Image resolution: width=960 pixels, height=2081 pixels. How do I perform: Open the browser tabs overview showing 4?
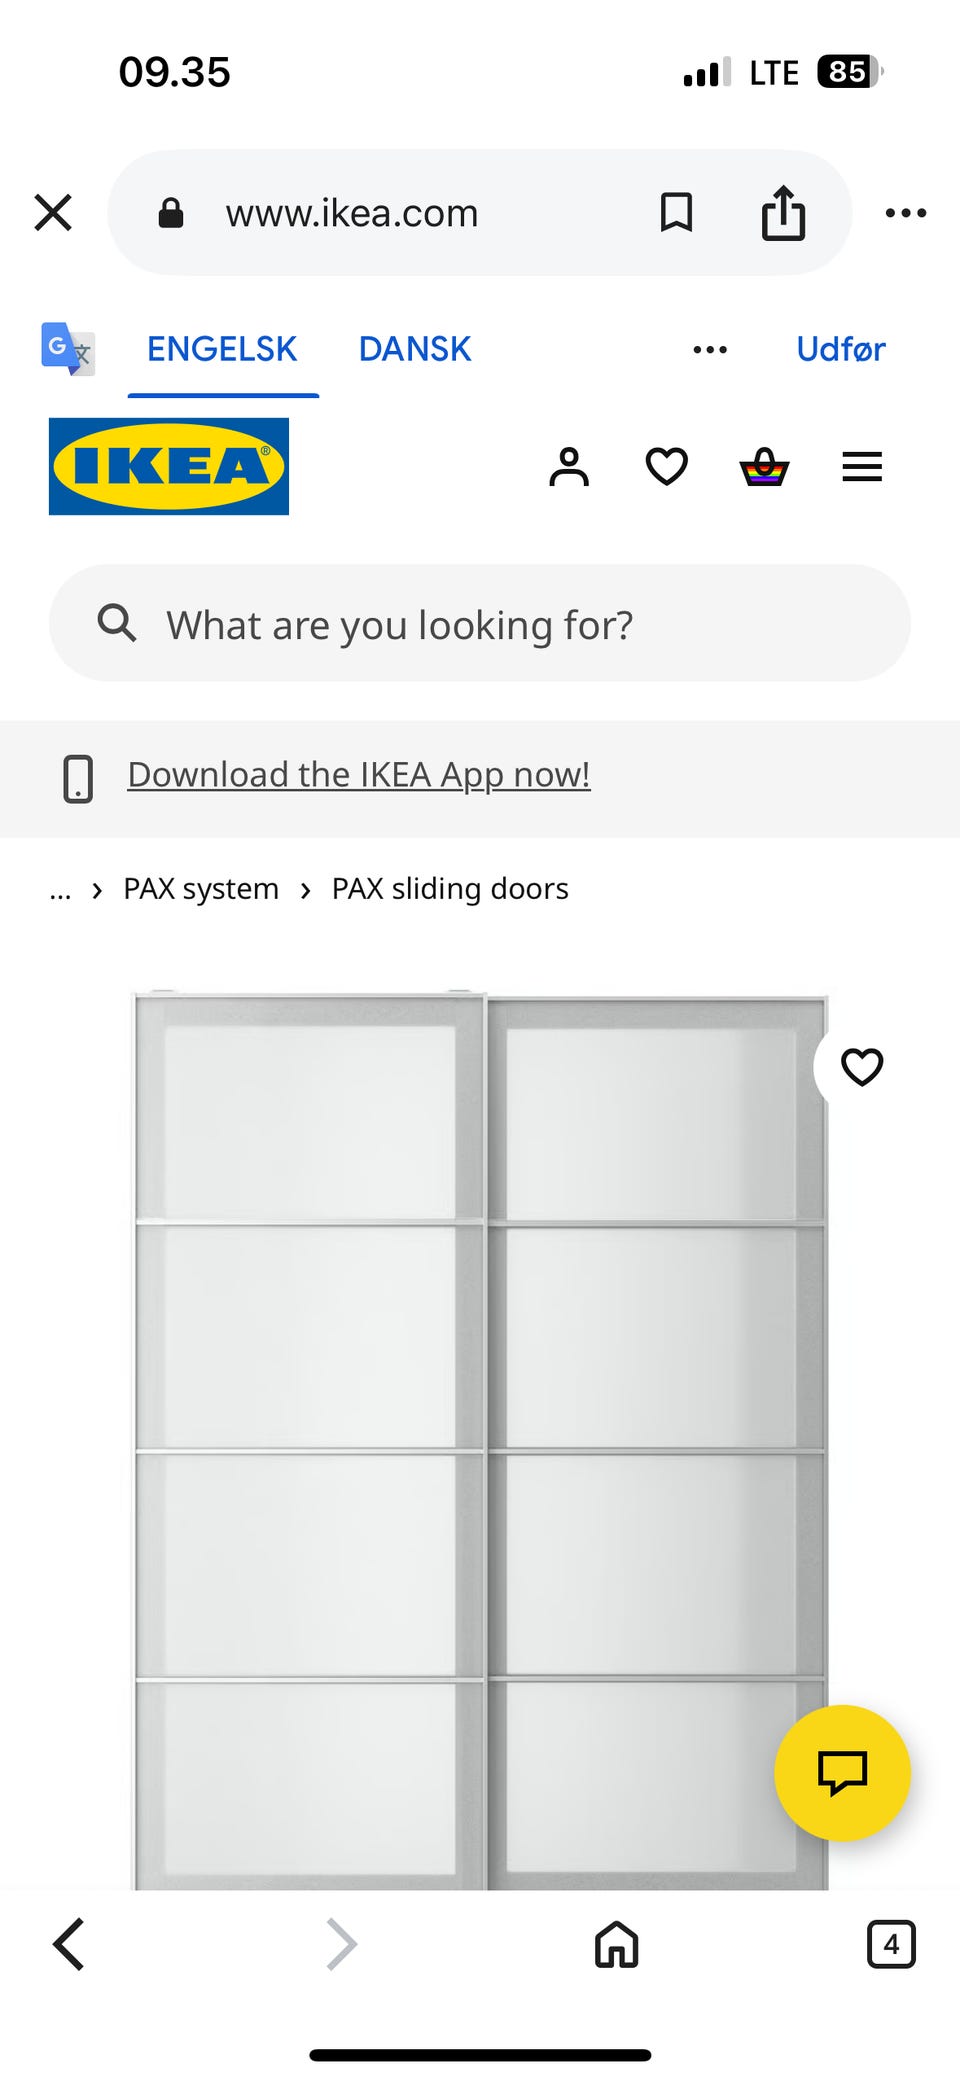pos(890,1945)
